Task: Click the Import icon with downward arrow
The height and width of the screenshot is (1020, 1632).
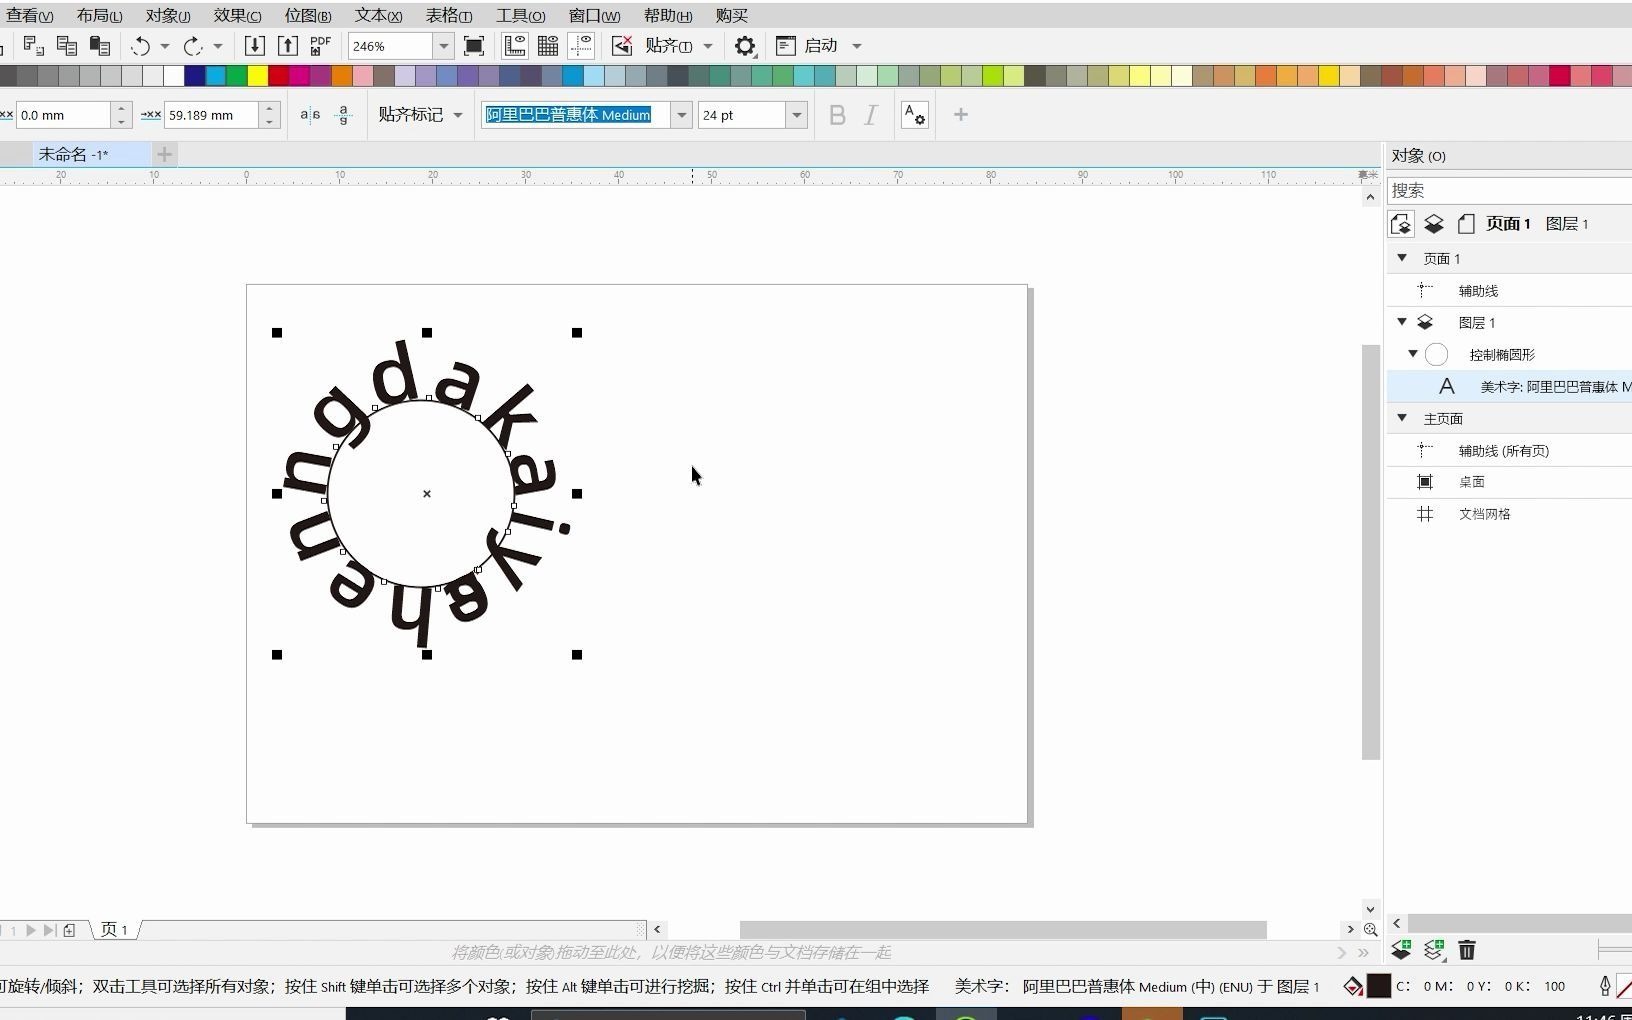Action: (x=254, y=46)
